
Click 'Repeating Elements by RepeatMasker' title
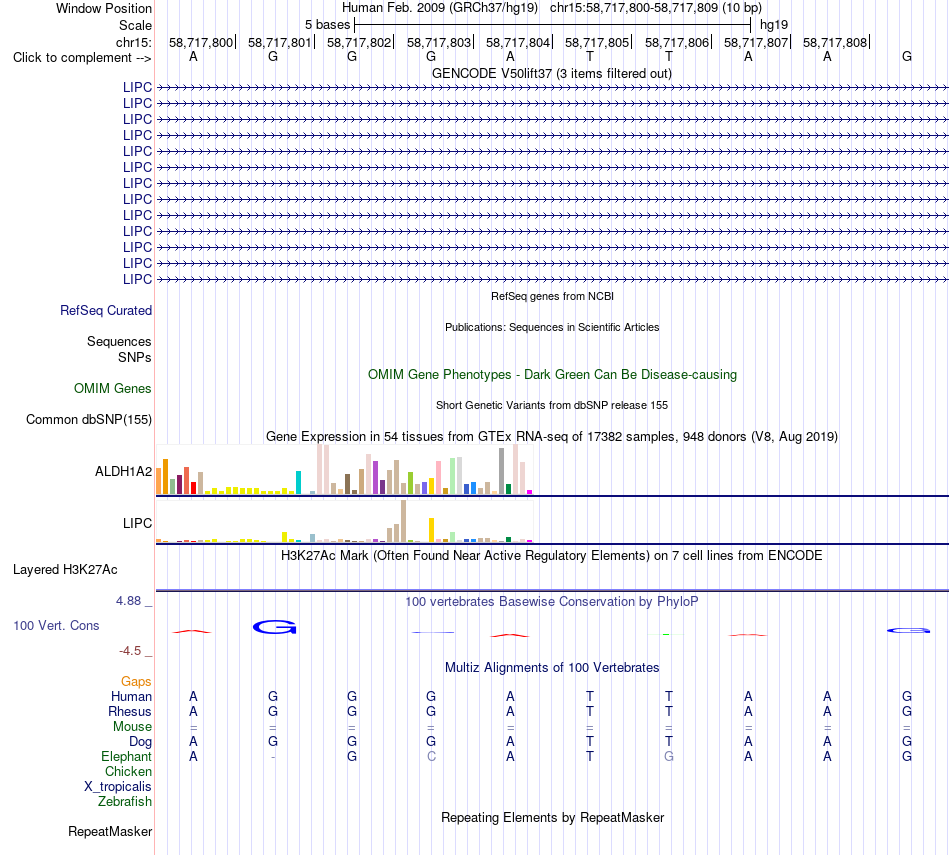[x=552, y=817]
